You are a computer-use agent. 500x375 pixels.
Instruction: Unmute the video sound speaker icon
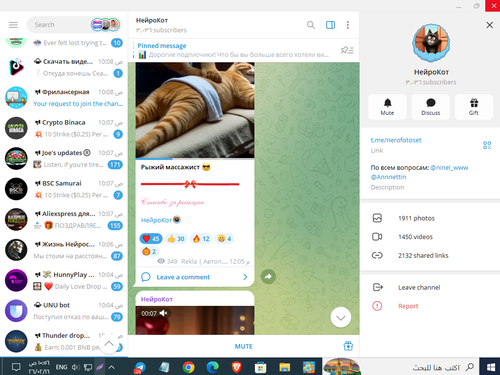[x=163, y=313]
